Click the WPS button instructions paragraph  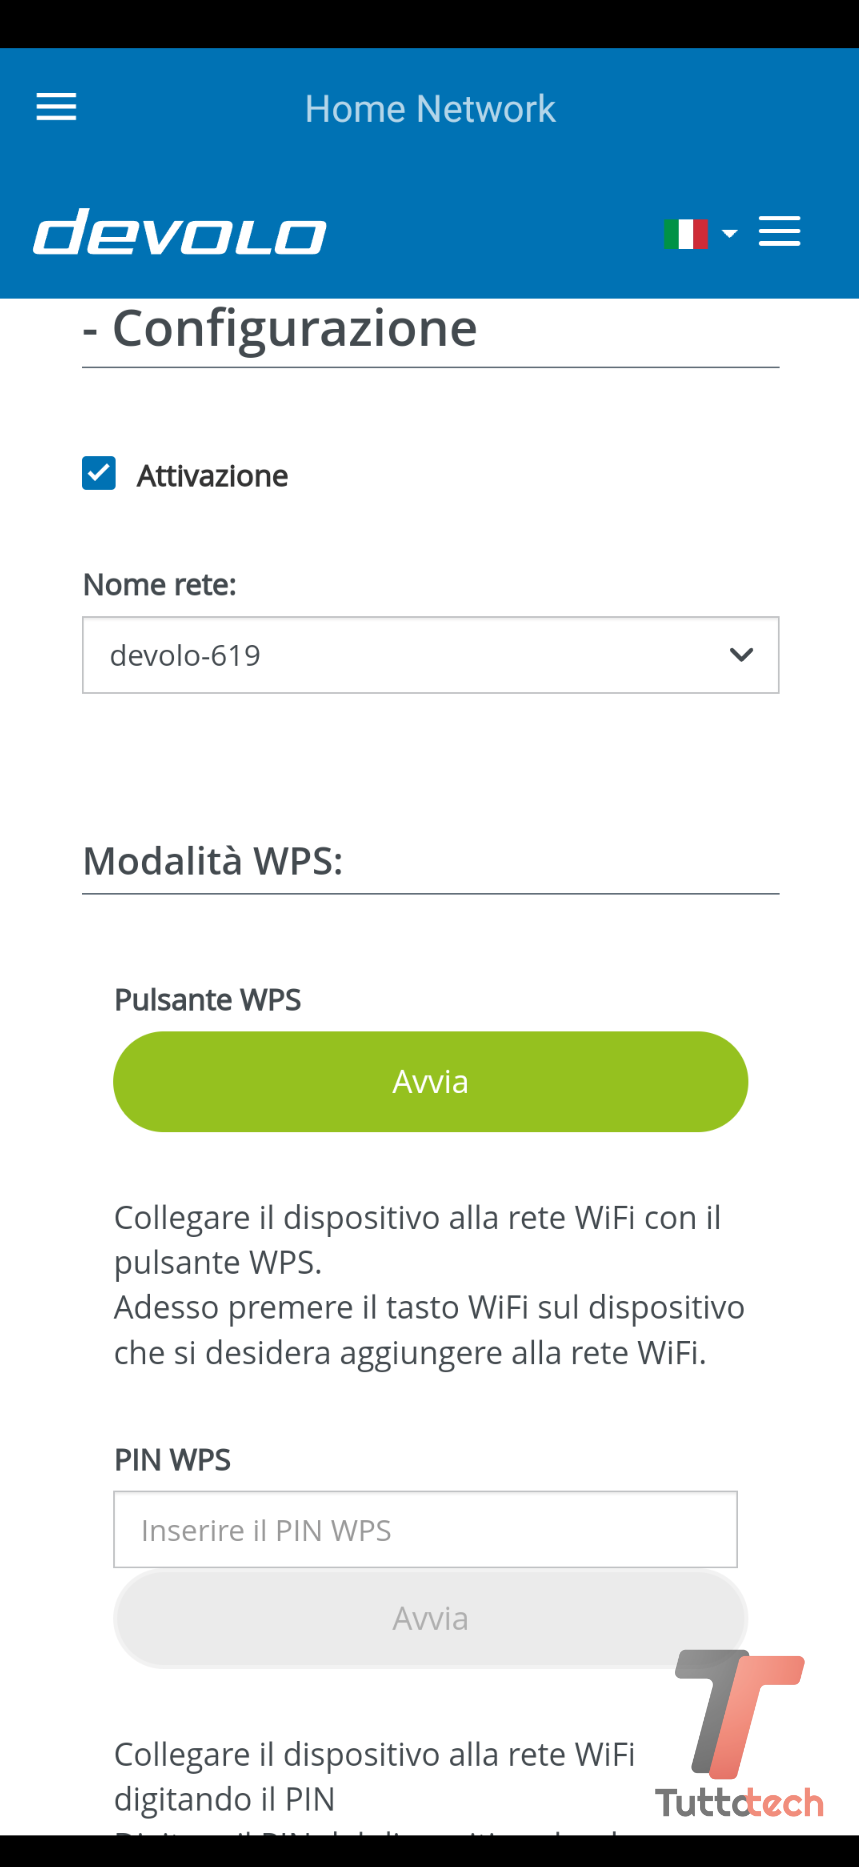pyautogui.click(x=428, y=1285)
